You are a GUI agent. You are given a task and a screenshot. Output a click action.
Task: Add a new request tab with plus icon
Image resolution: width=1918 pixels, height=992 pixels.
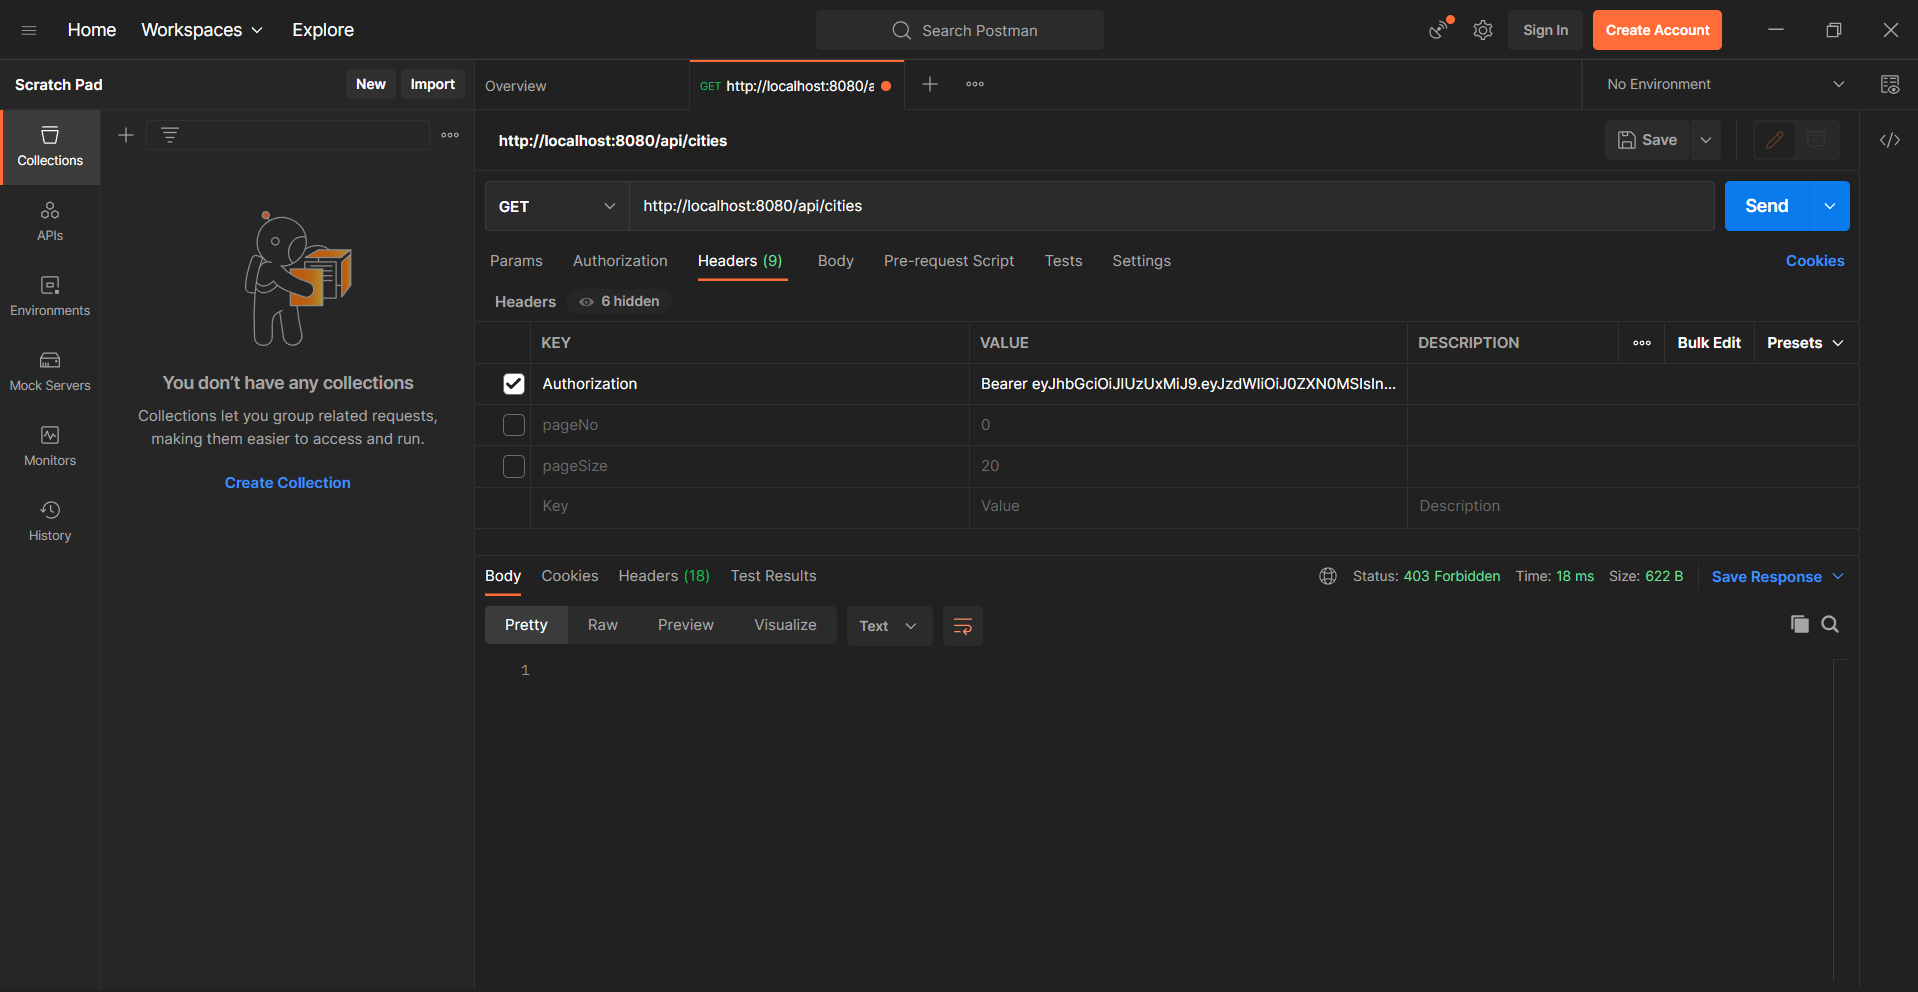click(930, 84)
